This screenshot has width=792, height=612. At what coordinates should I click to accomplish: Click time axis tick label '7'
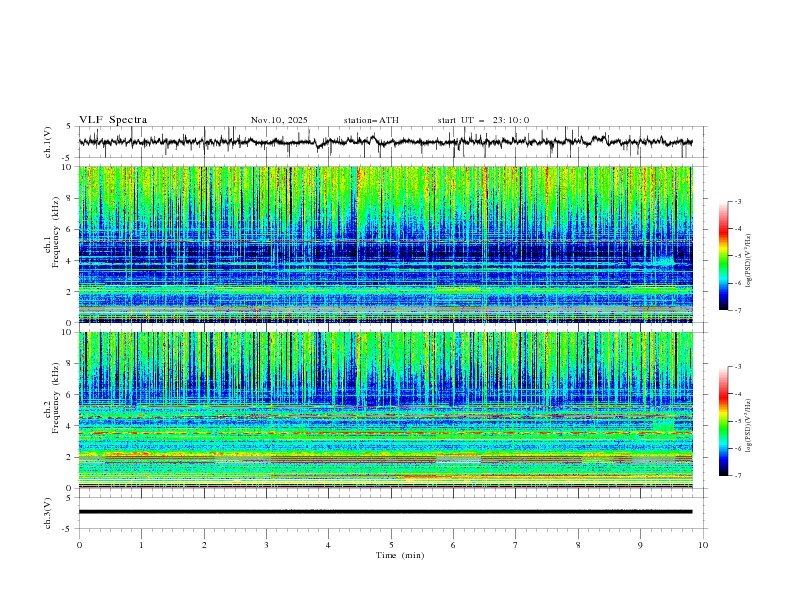click(516, 545)
